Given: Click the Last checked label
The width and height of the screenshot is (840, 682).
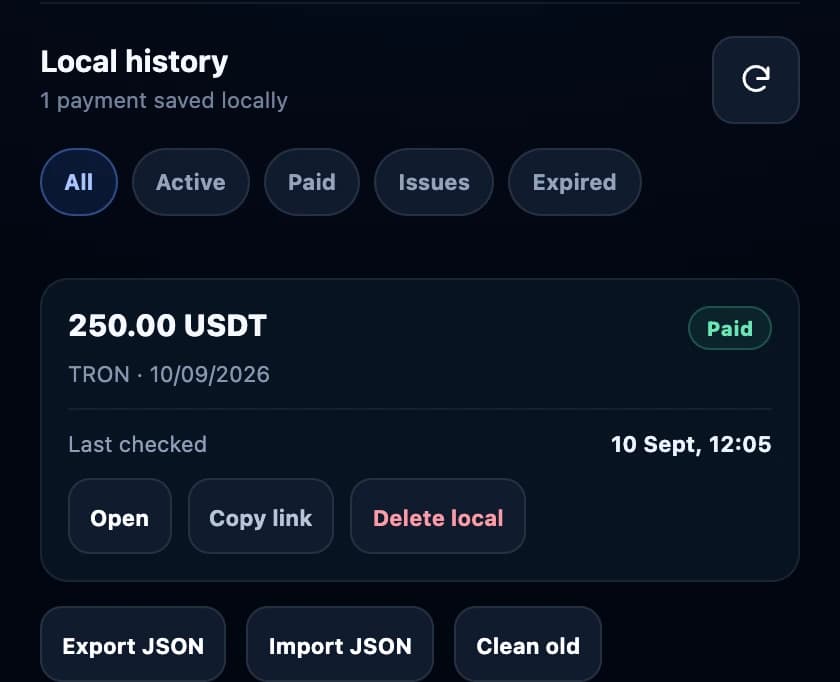Looking at the screenshot, I should click(x=138, y=444).
